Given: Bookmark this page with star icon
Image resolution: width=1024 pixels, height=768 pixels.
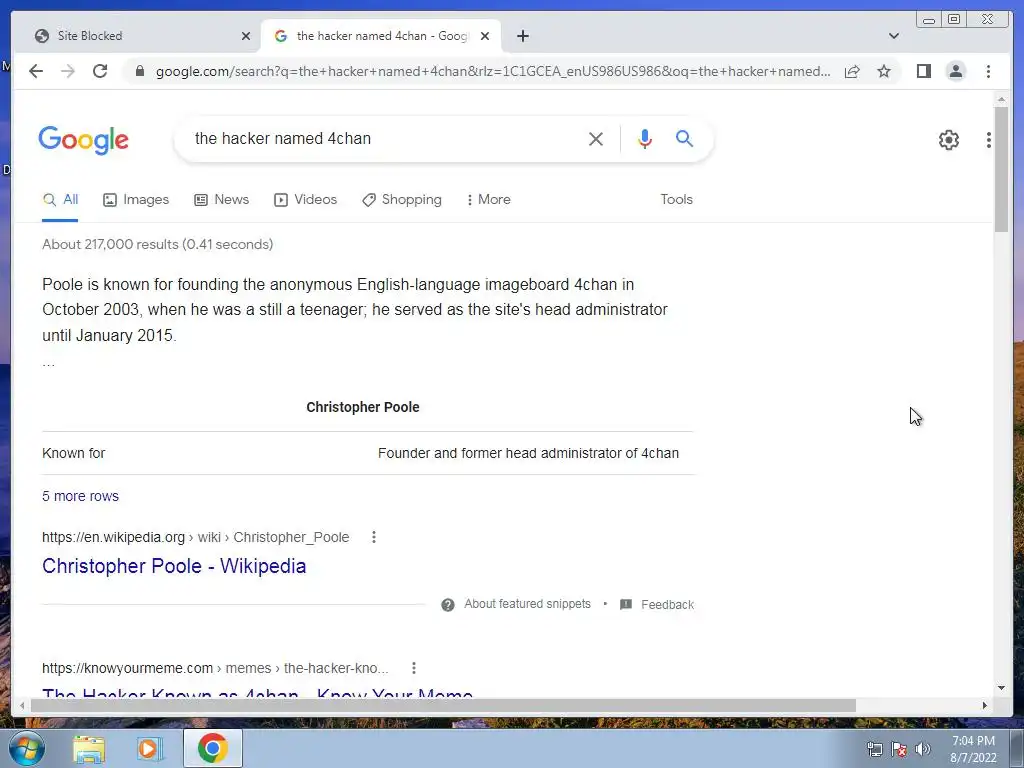Looking at the screenshot, I should (x=884, y=71).
